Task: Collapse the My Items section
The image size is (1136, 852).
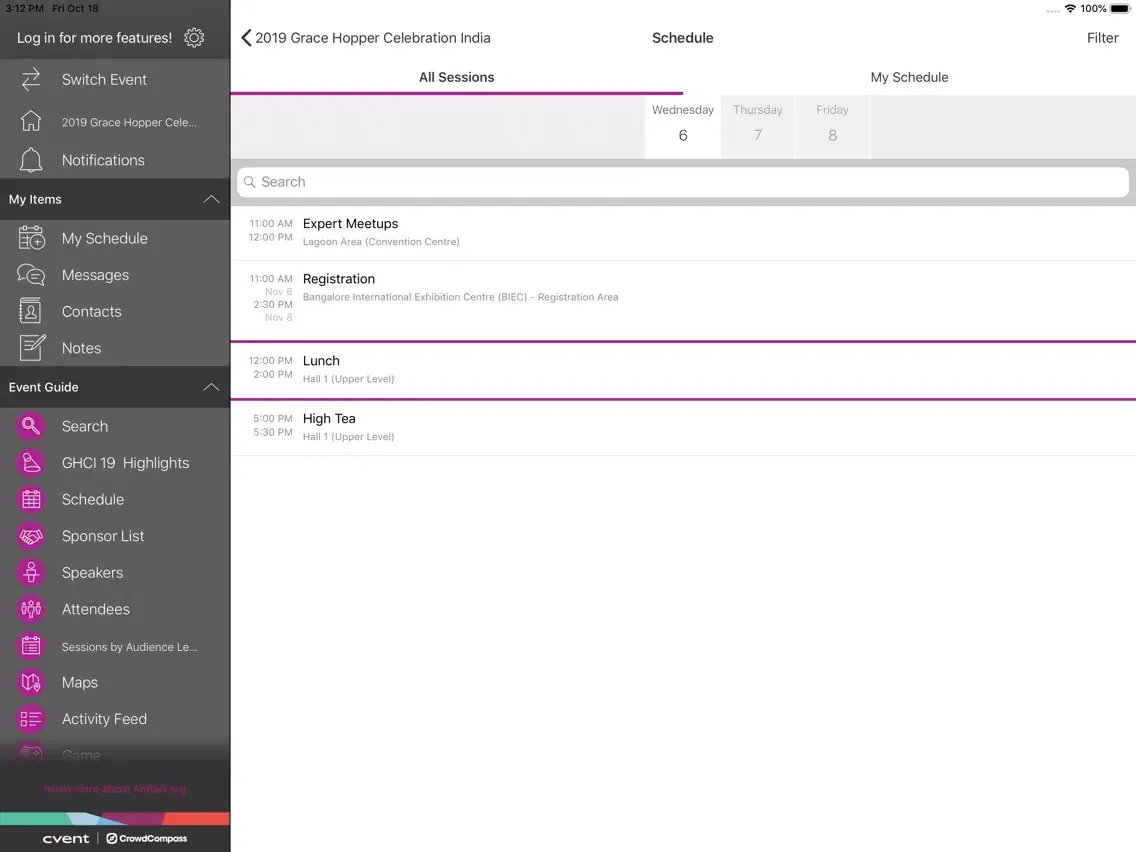Action: click(211, 199)
